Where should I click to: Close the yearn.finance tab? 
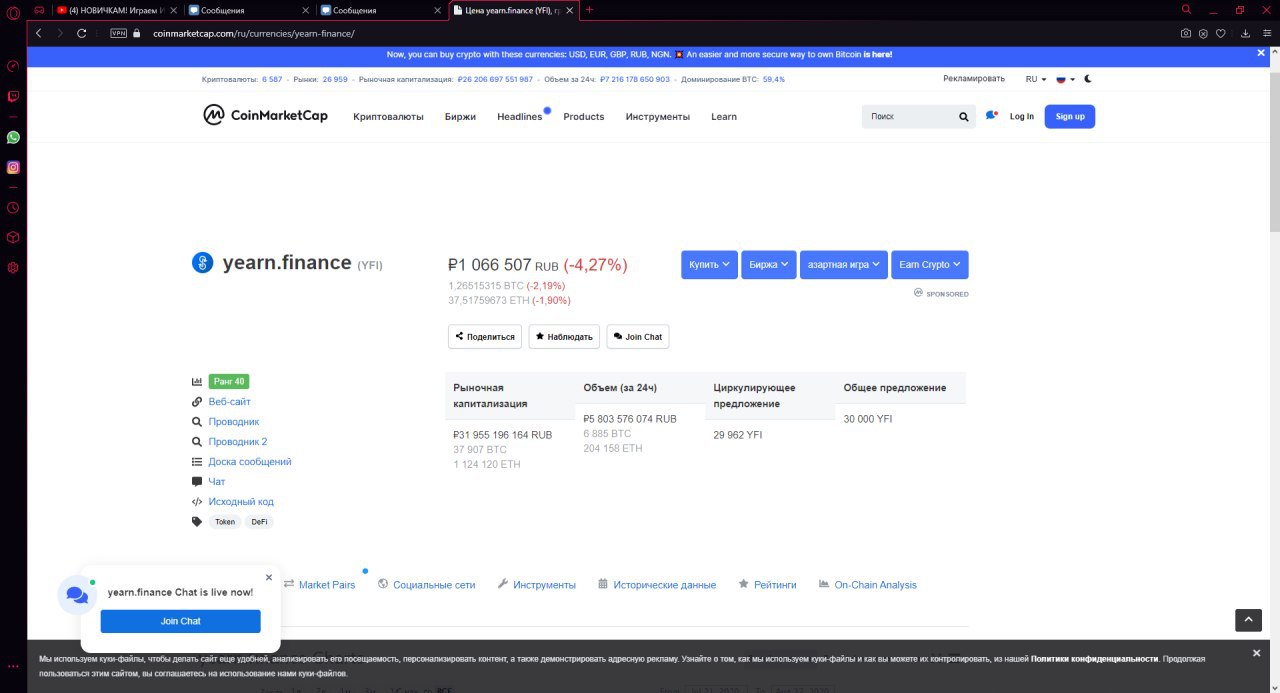569,10
